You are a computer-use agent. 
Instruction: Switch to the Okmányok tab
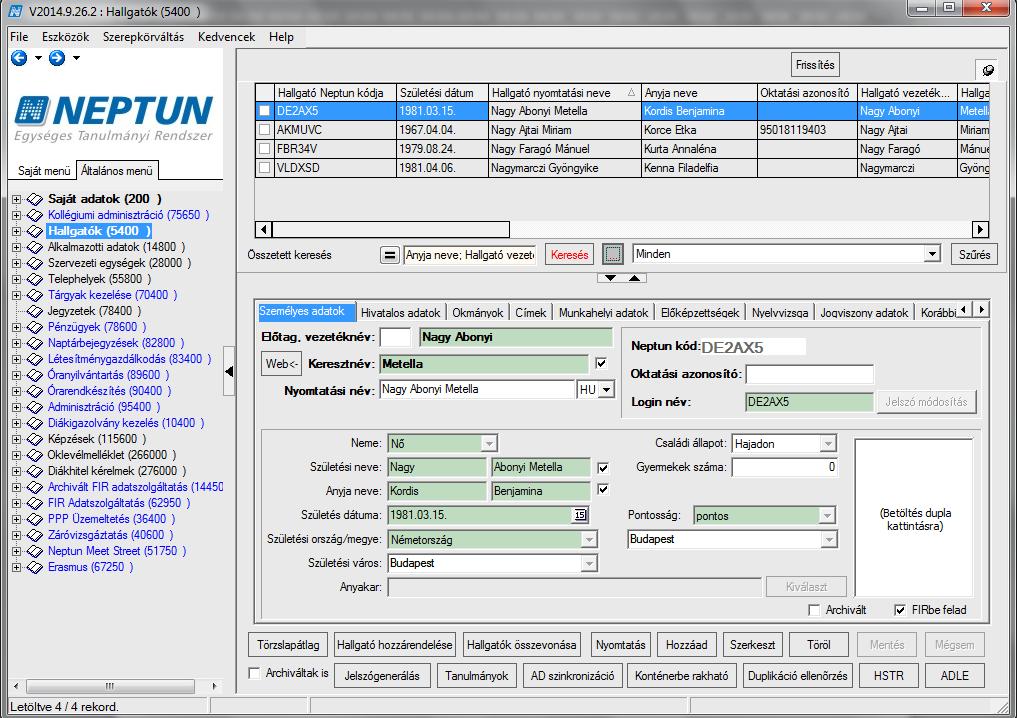(477, 313)
